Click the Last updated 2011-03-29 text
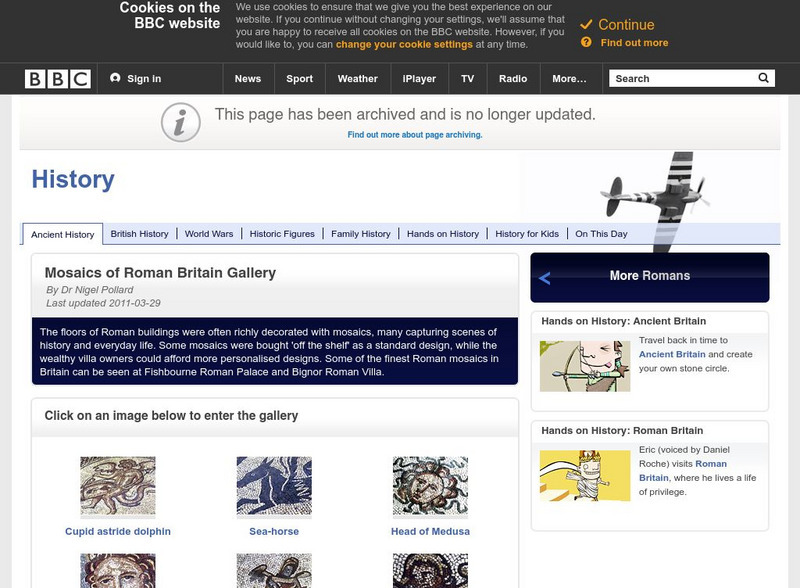The image size is (800, 588). coord(103,303)
